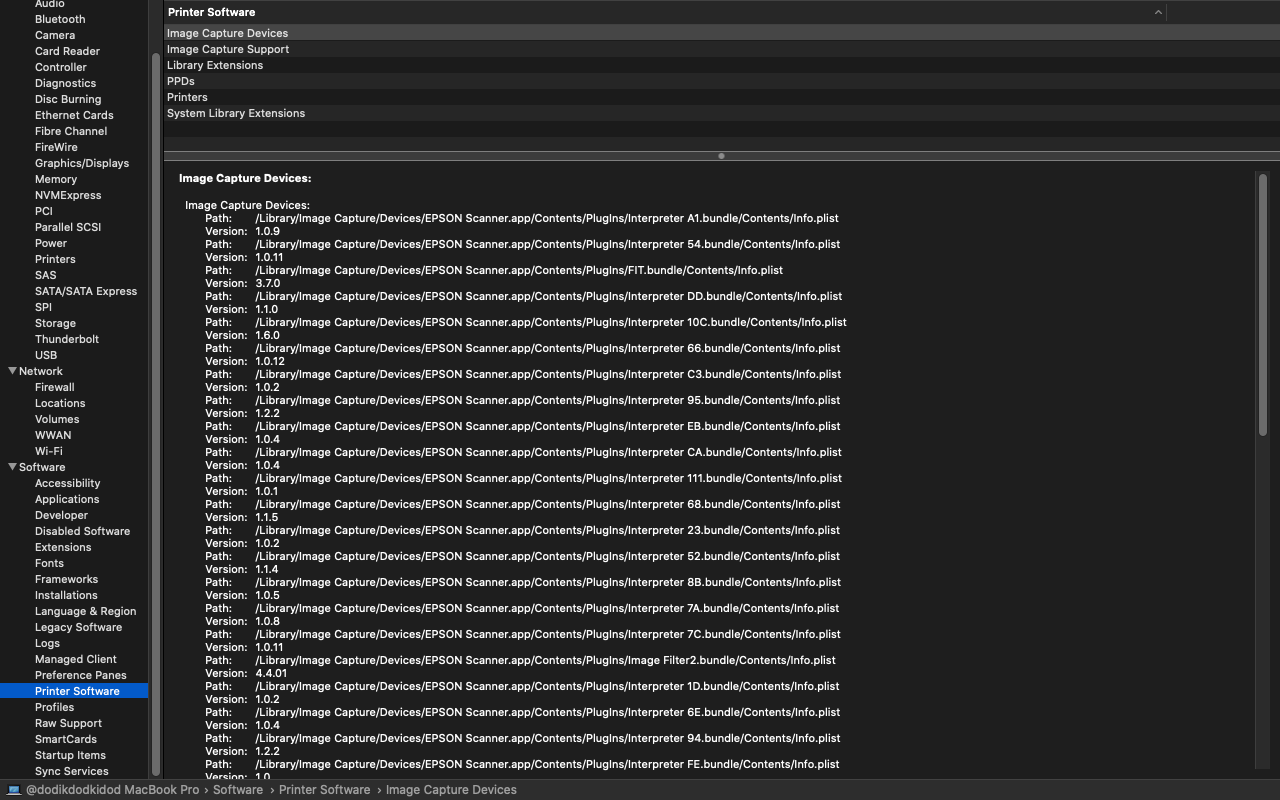Click the Printer Software column header

665,12
